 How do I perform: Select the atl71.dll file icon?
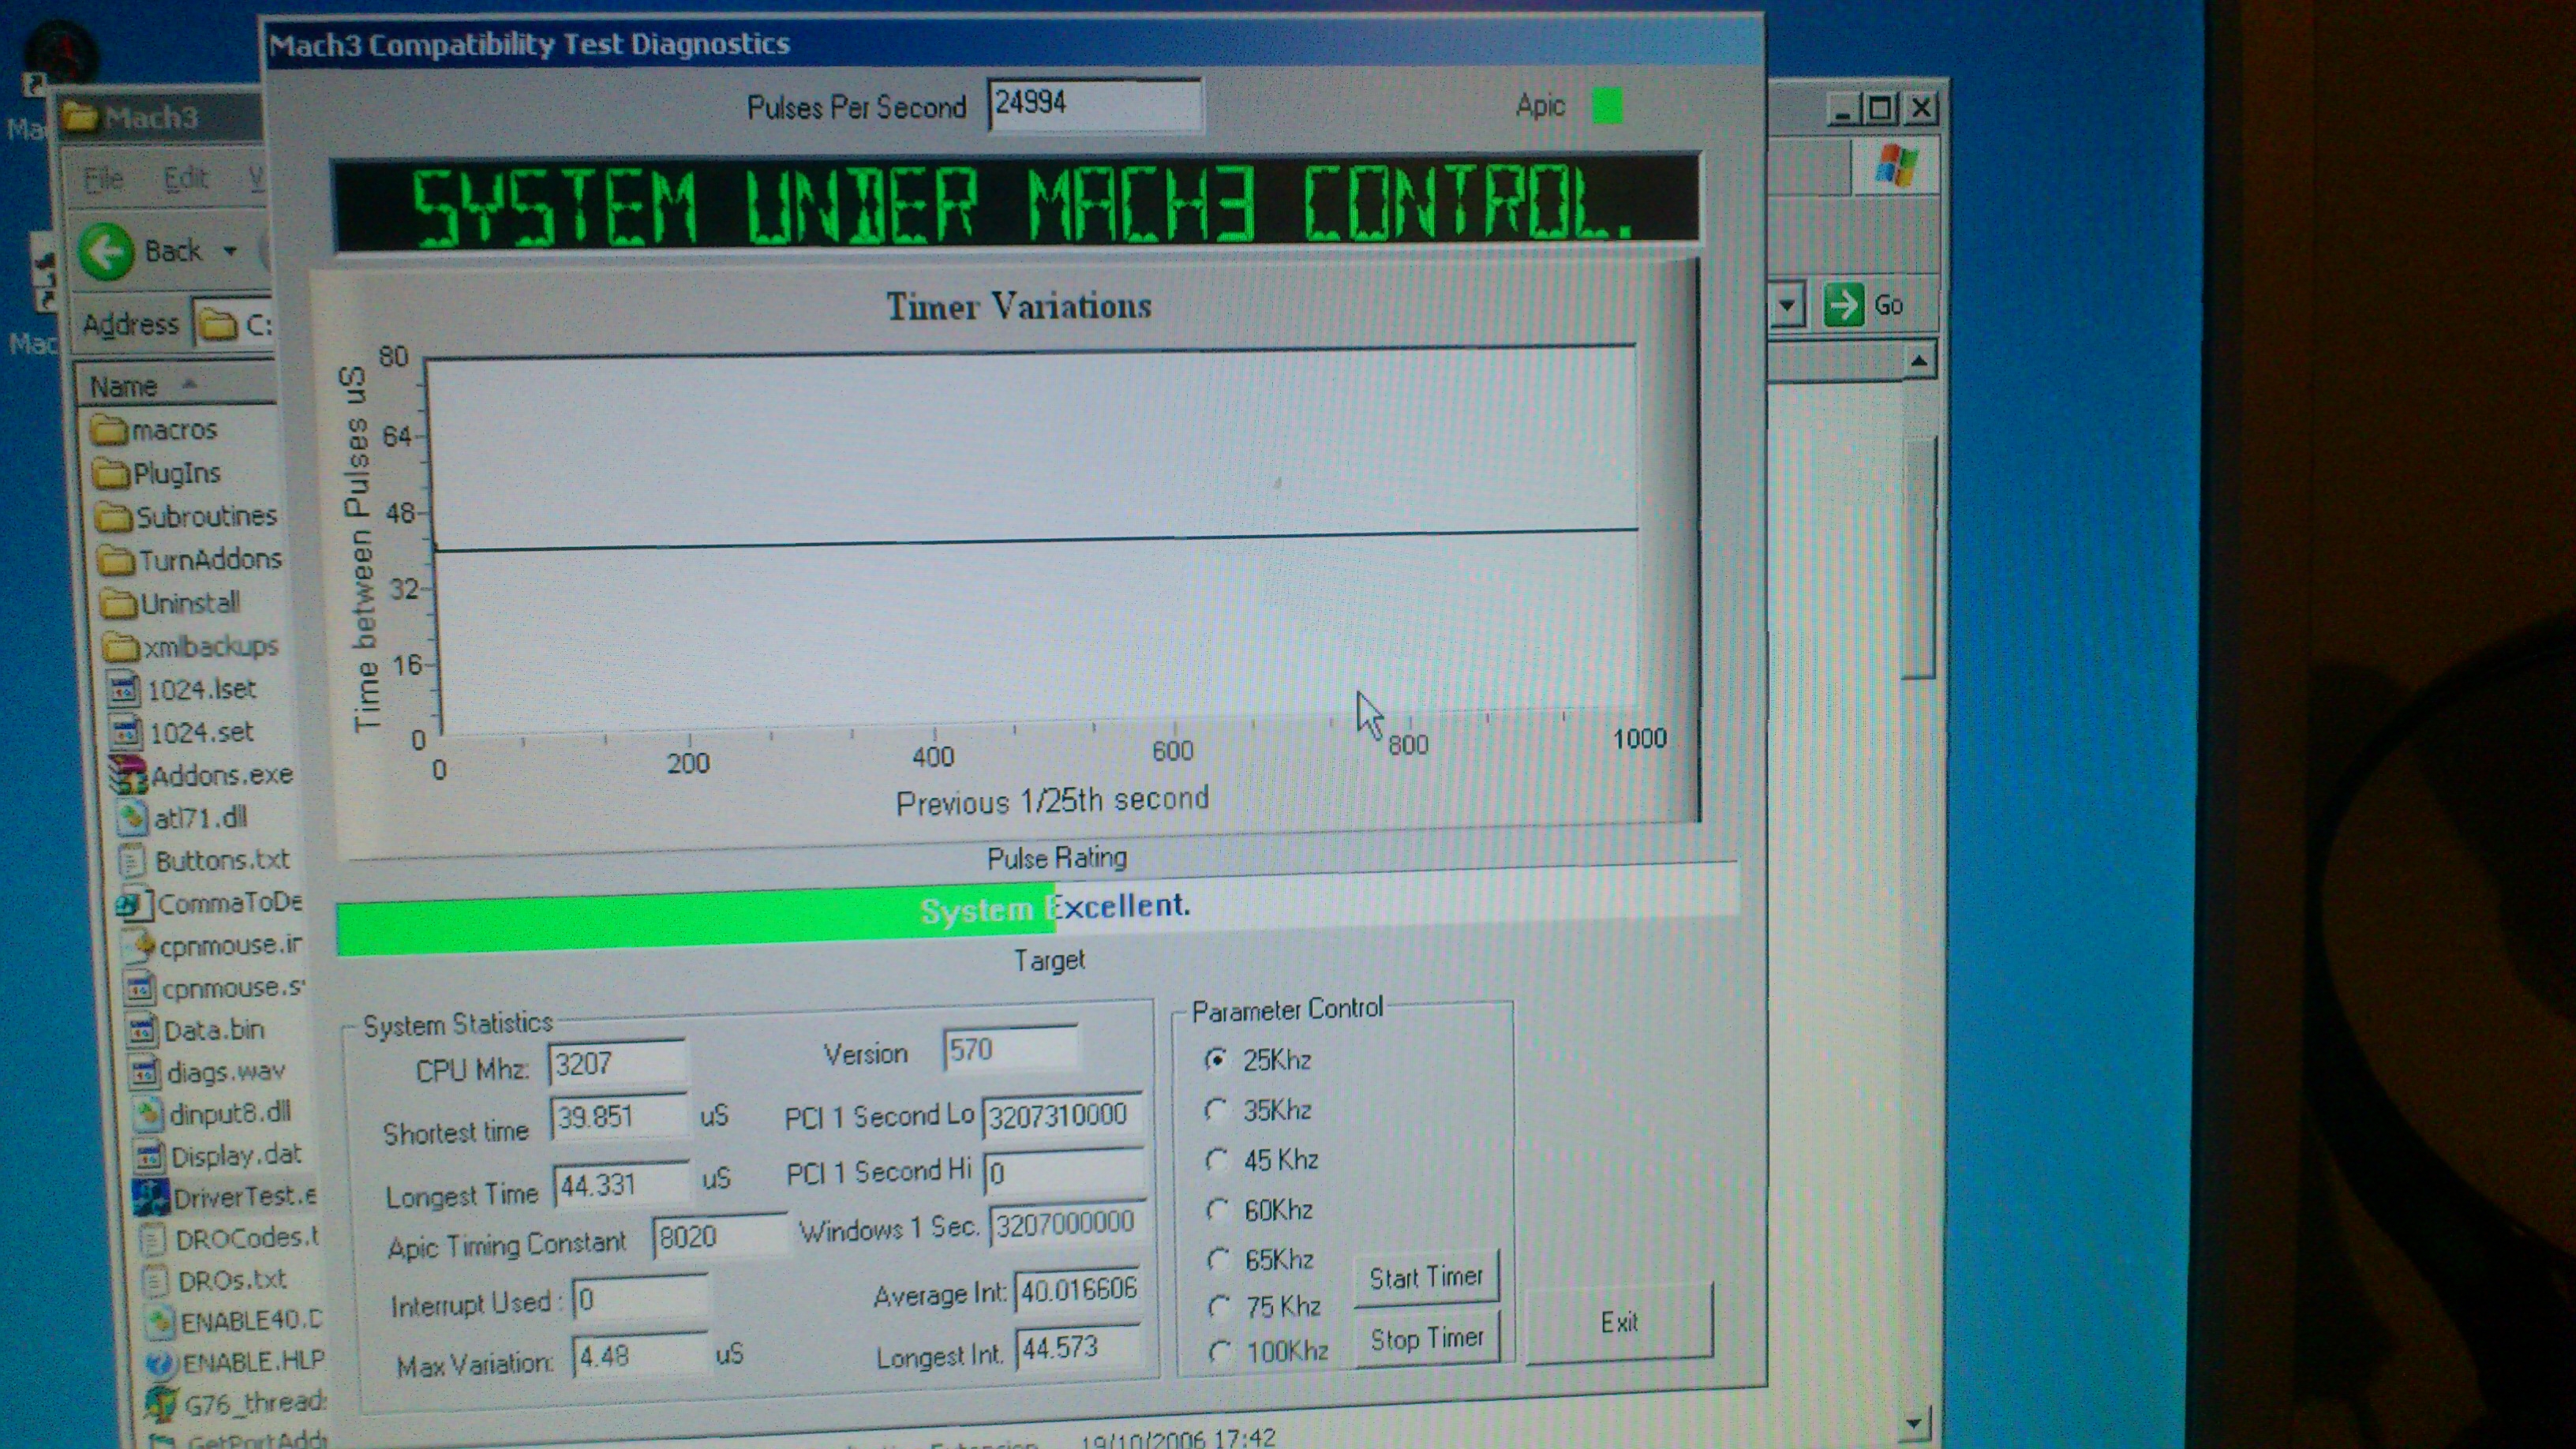131,818
